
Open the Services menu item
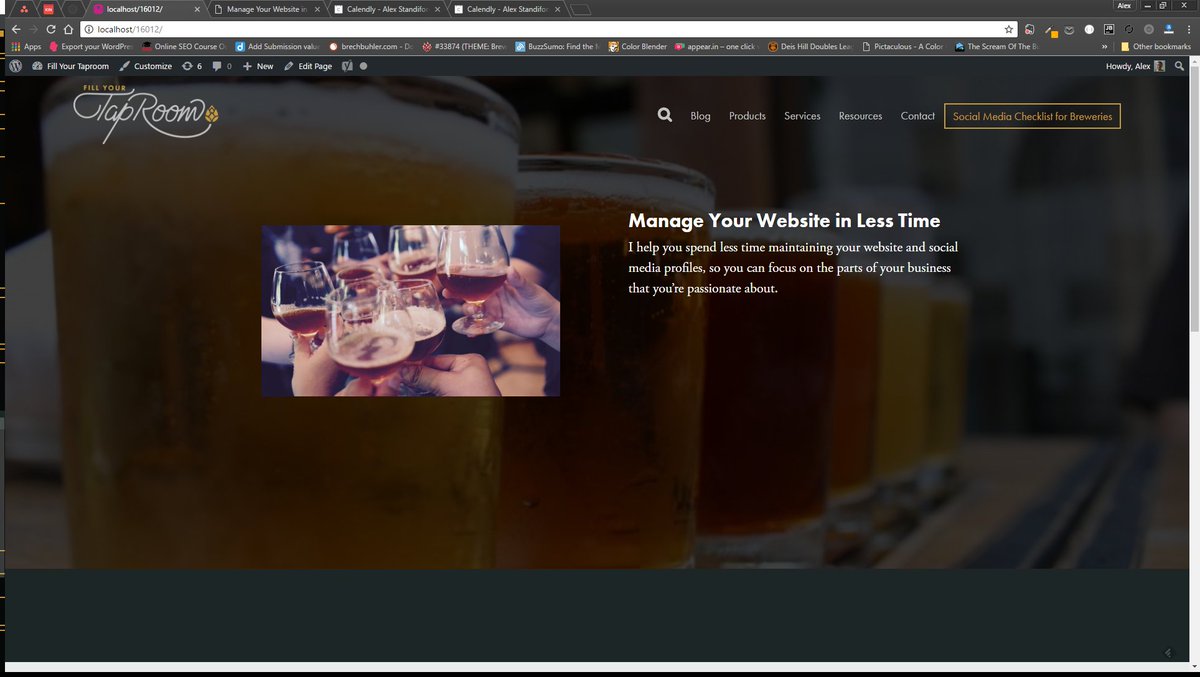coord(802,116)
